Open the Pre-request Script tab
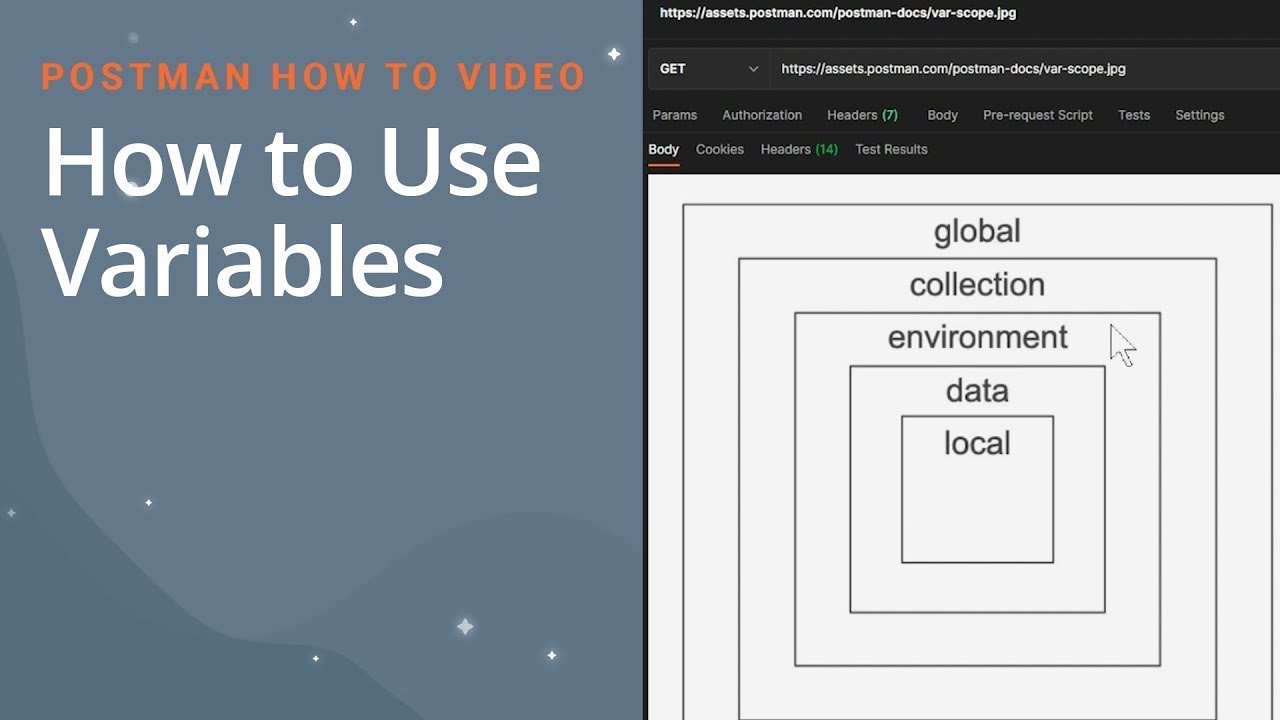The height and width of the screenshot is (720, 1280). pyautogui.click(x=1038, y=115)
